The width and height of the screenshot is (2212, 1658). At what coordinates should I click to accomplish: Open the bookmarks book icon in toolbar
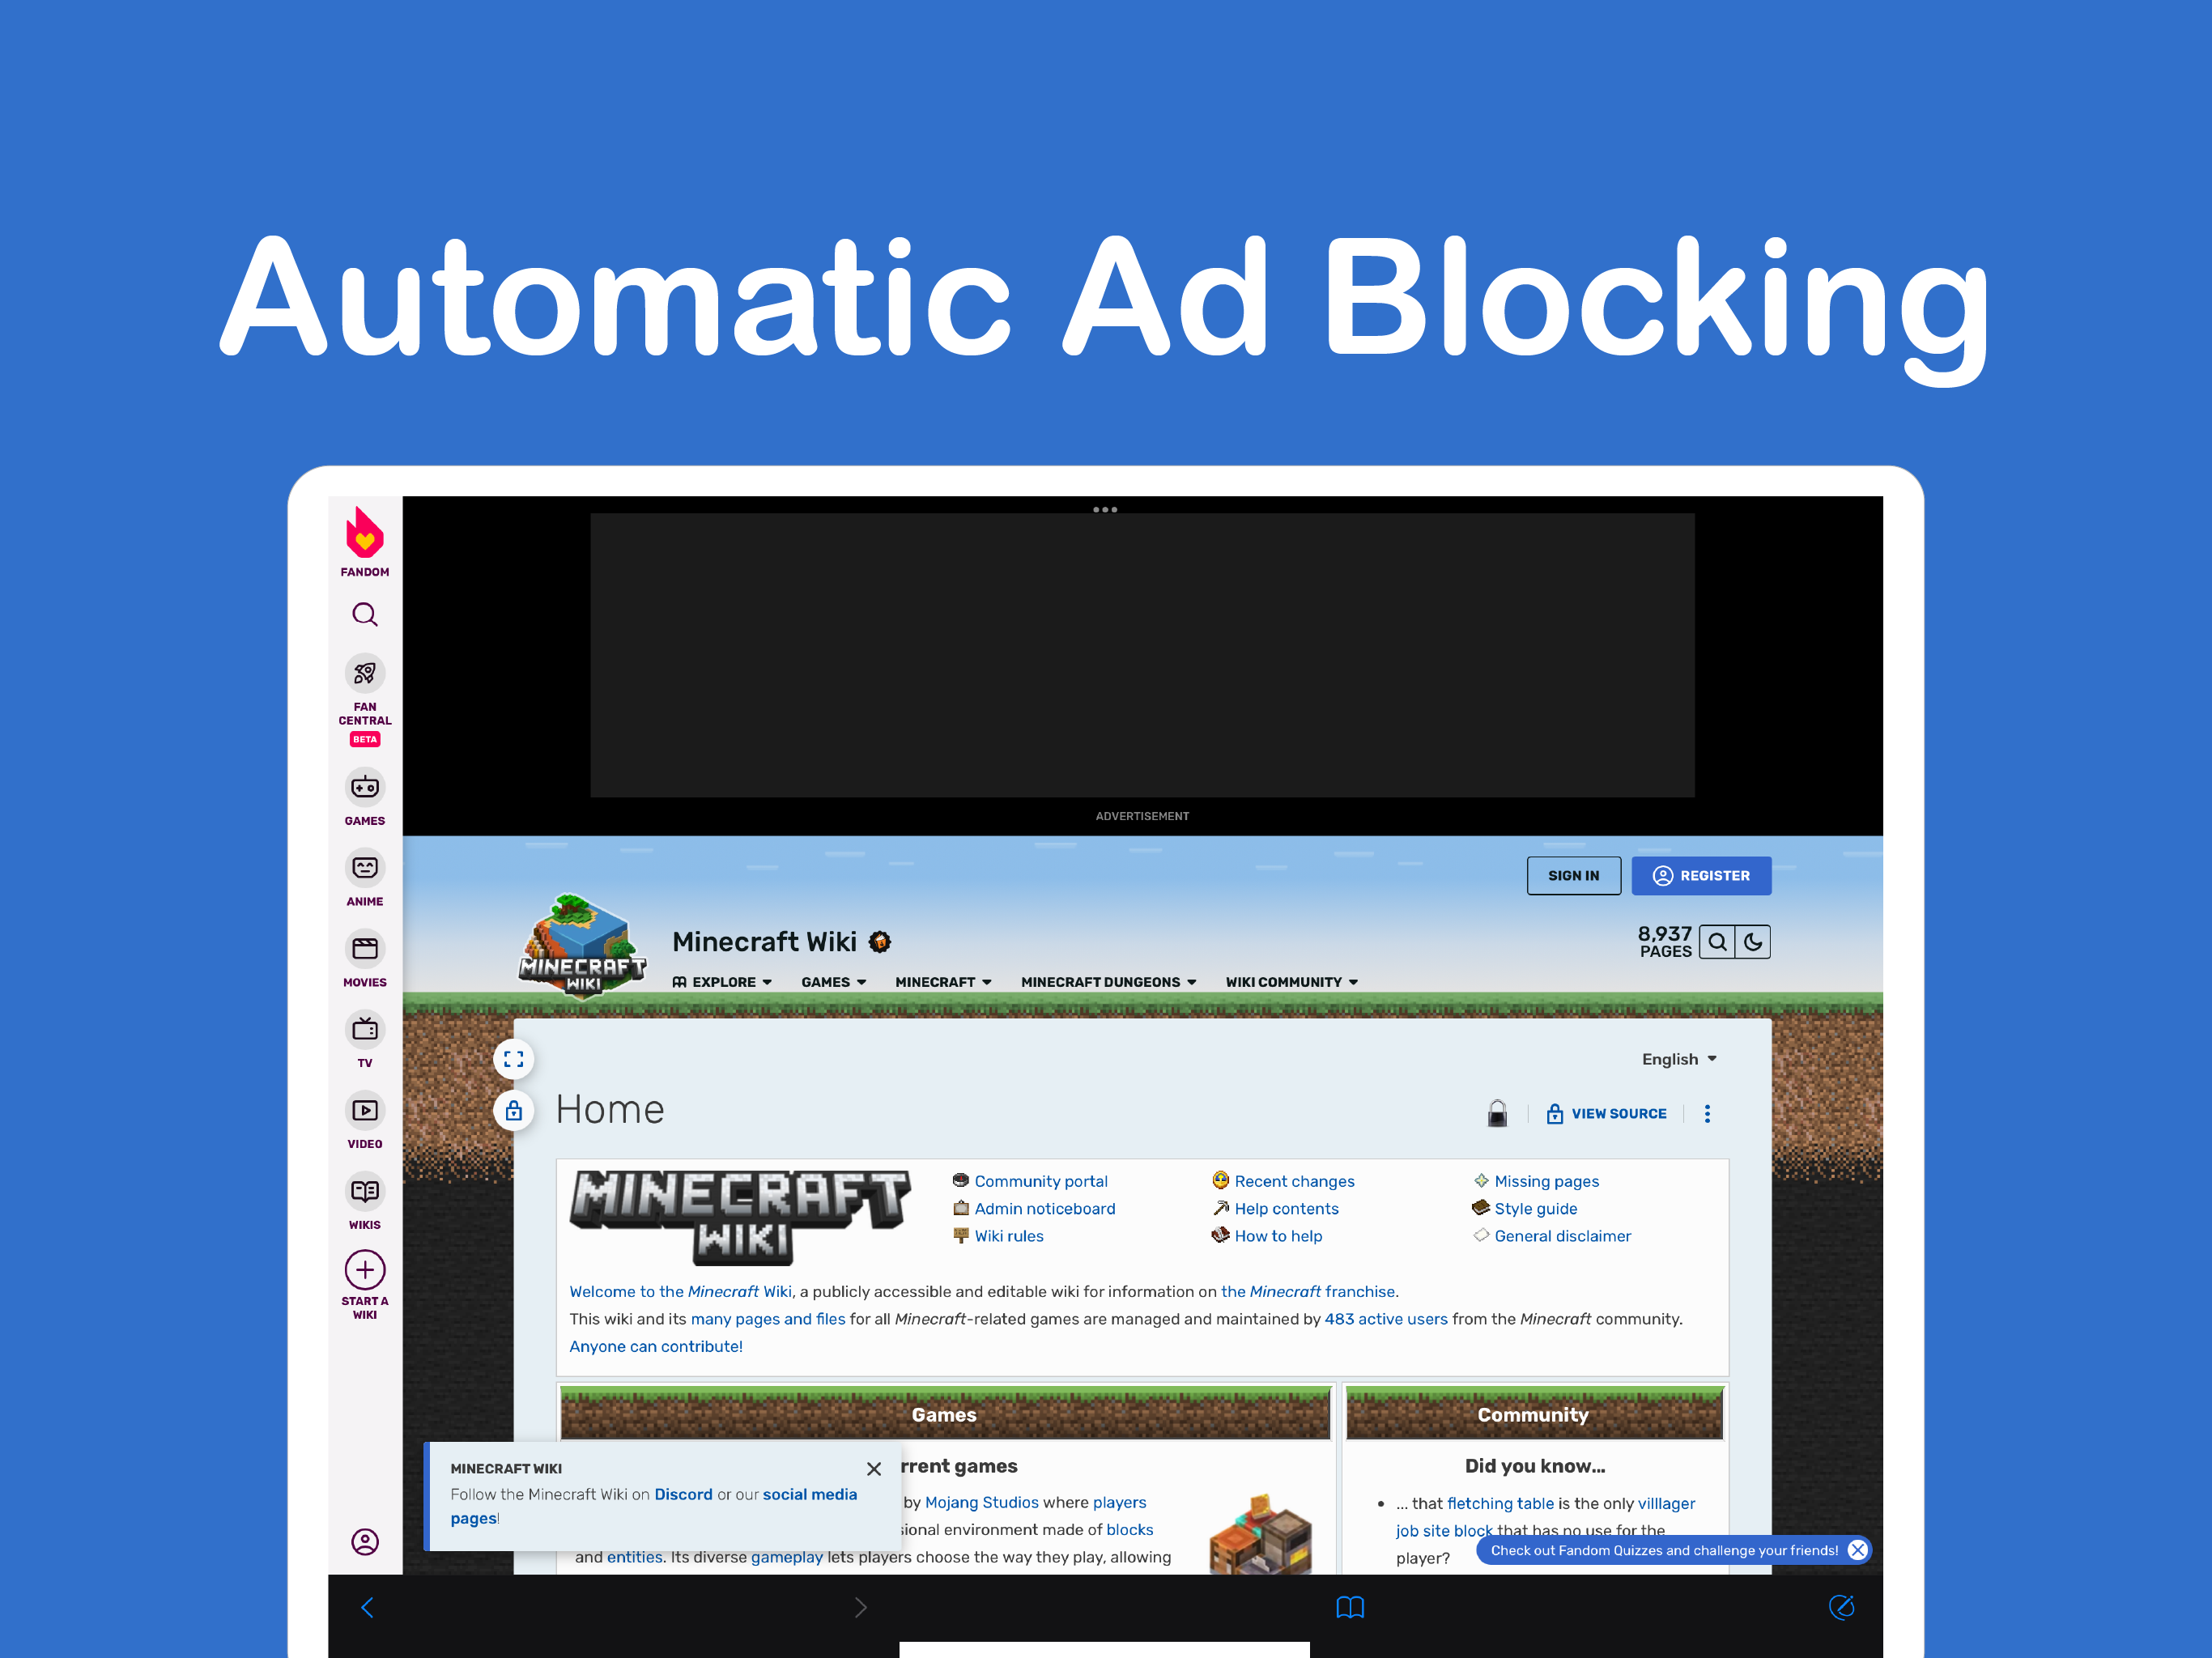tap(1350, 1607)
